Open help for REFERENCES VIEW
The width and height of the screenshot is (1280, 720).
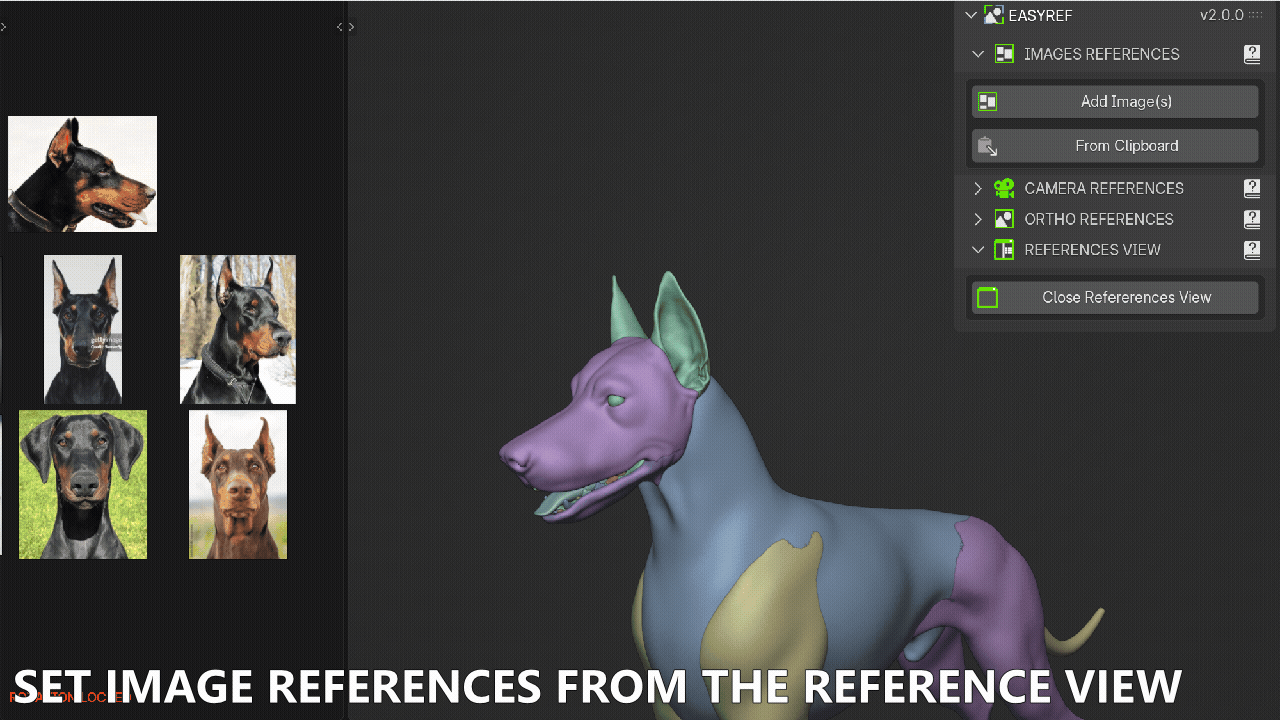[1252, 250]
